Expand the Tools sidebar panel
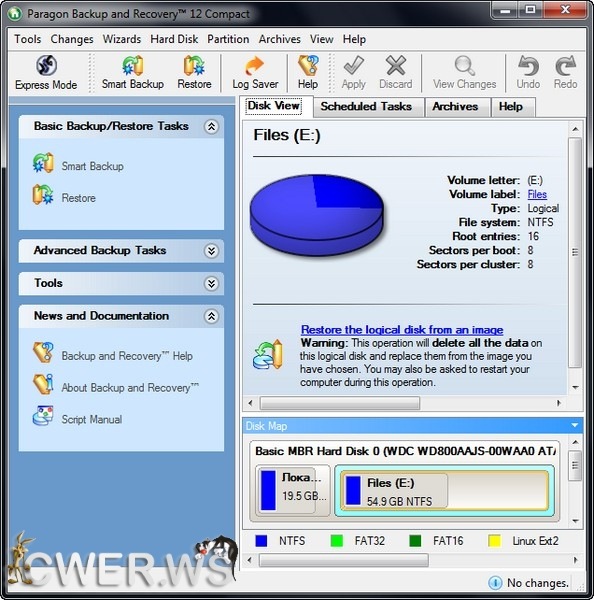This screenshot has height=600, width=594. click(211, 284)
